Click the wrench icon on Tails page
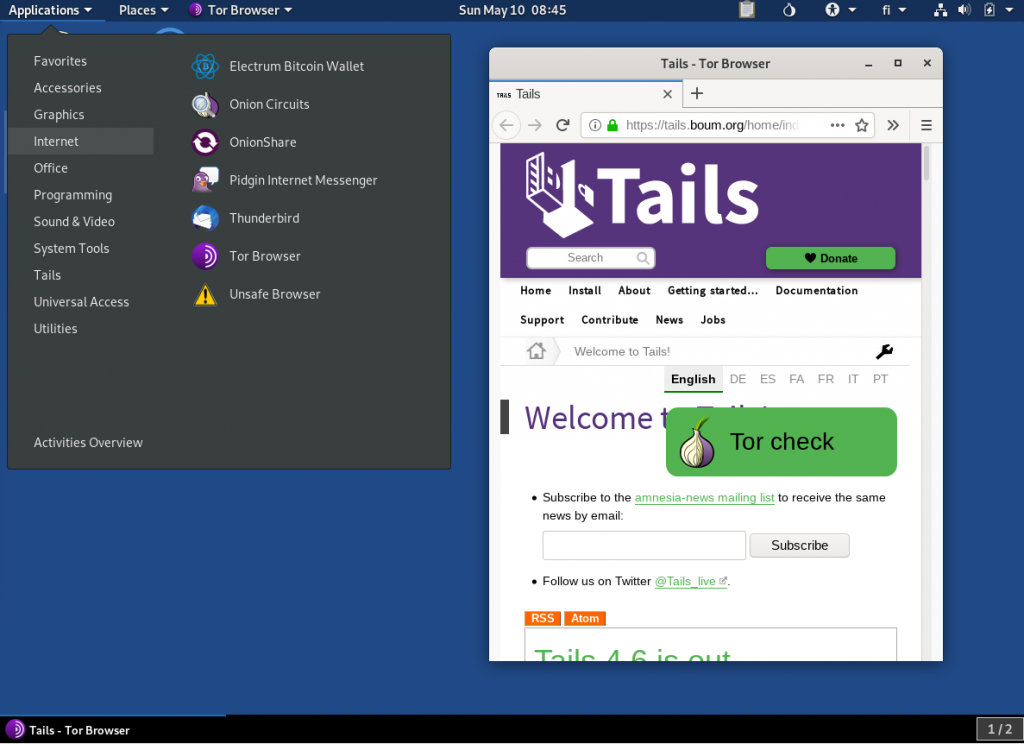Viewport: 1024px width, 744px height. click(x=884, y=351)
